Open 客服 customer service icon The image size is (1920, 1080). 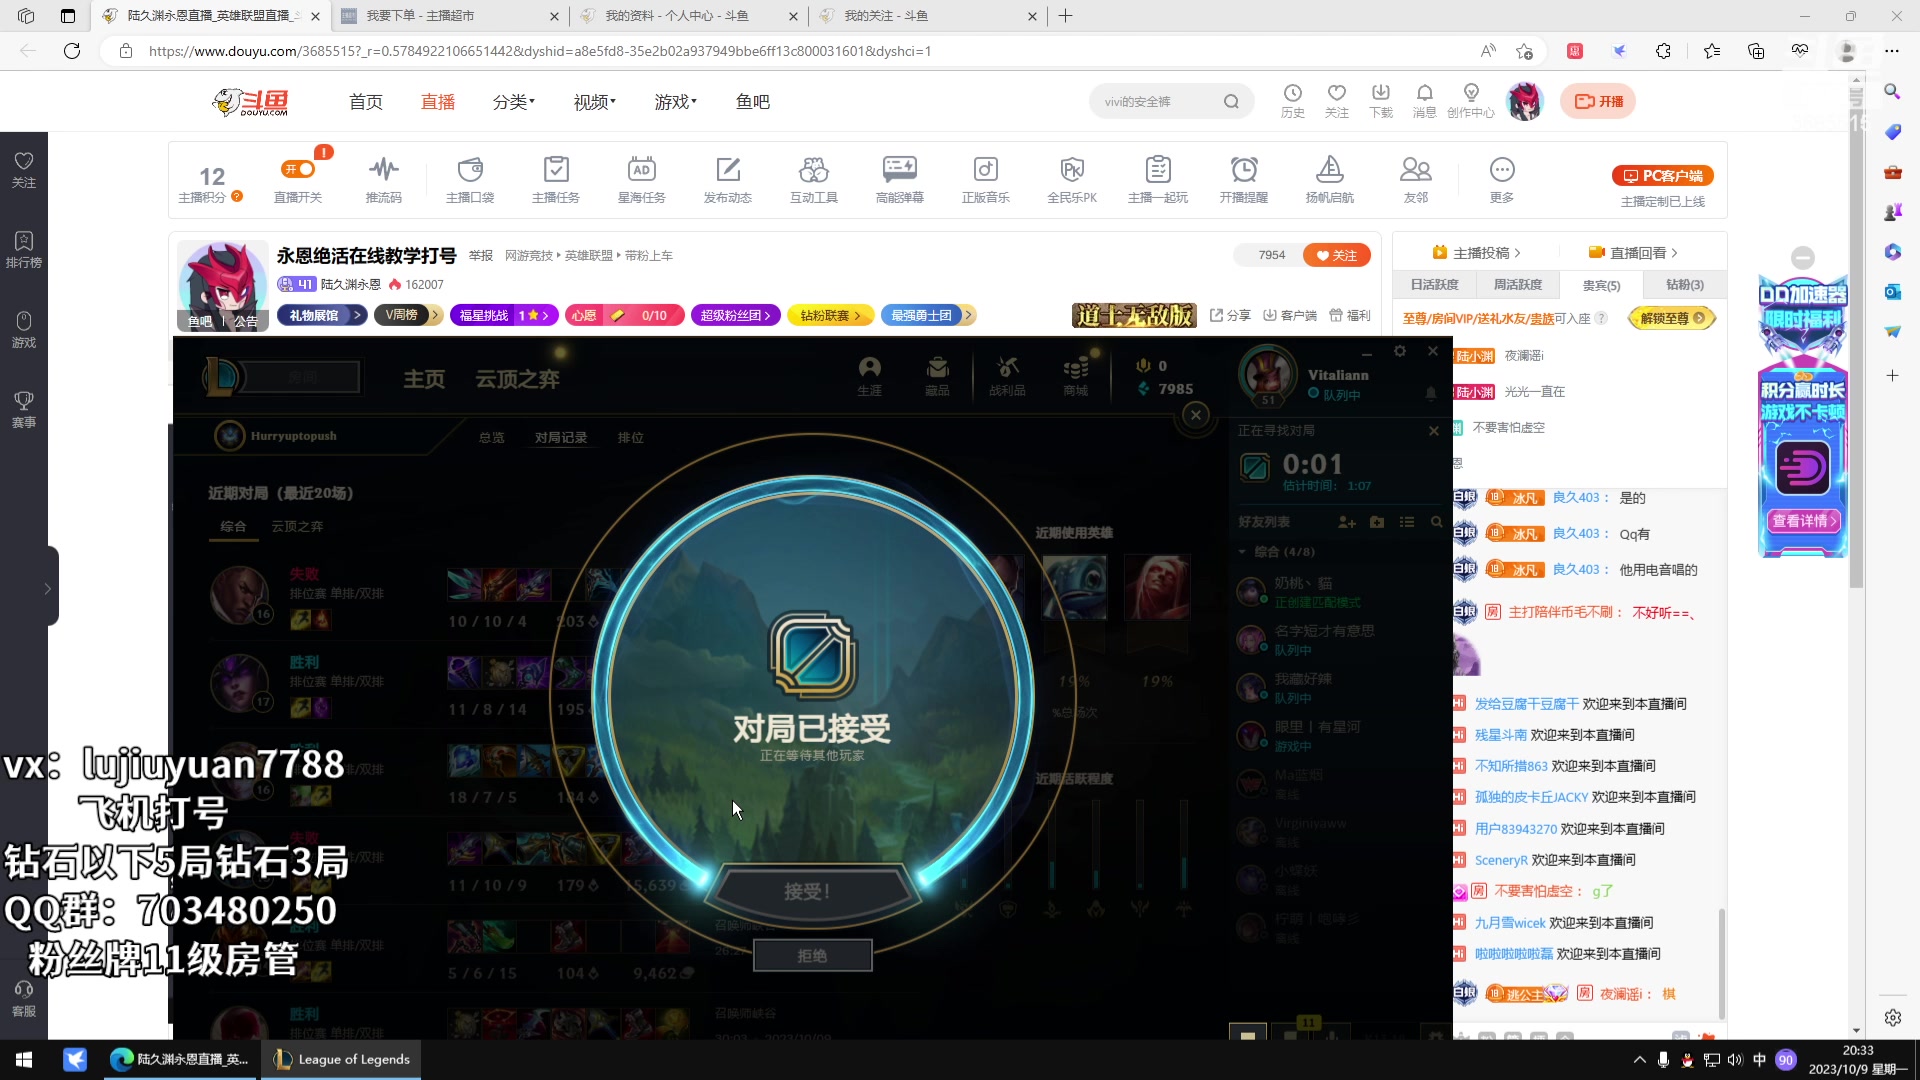click(24, 999)
